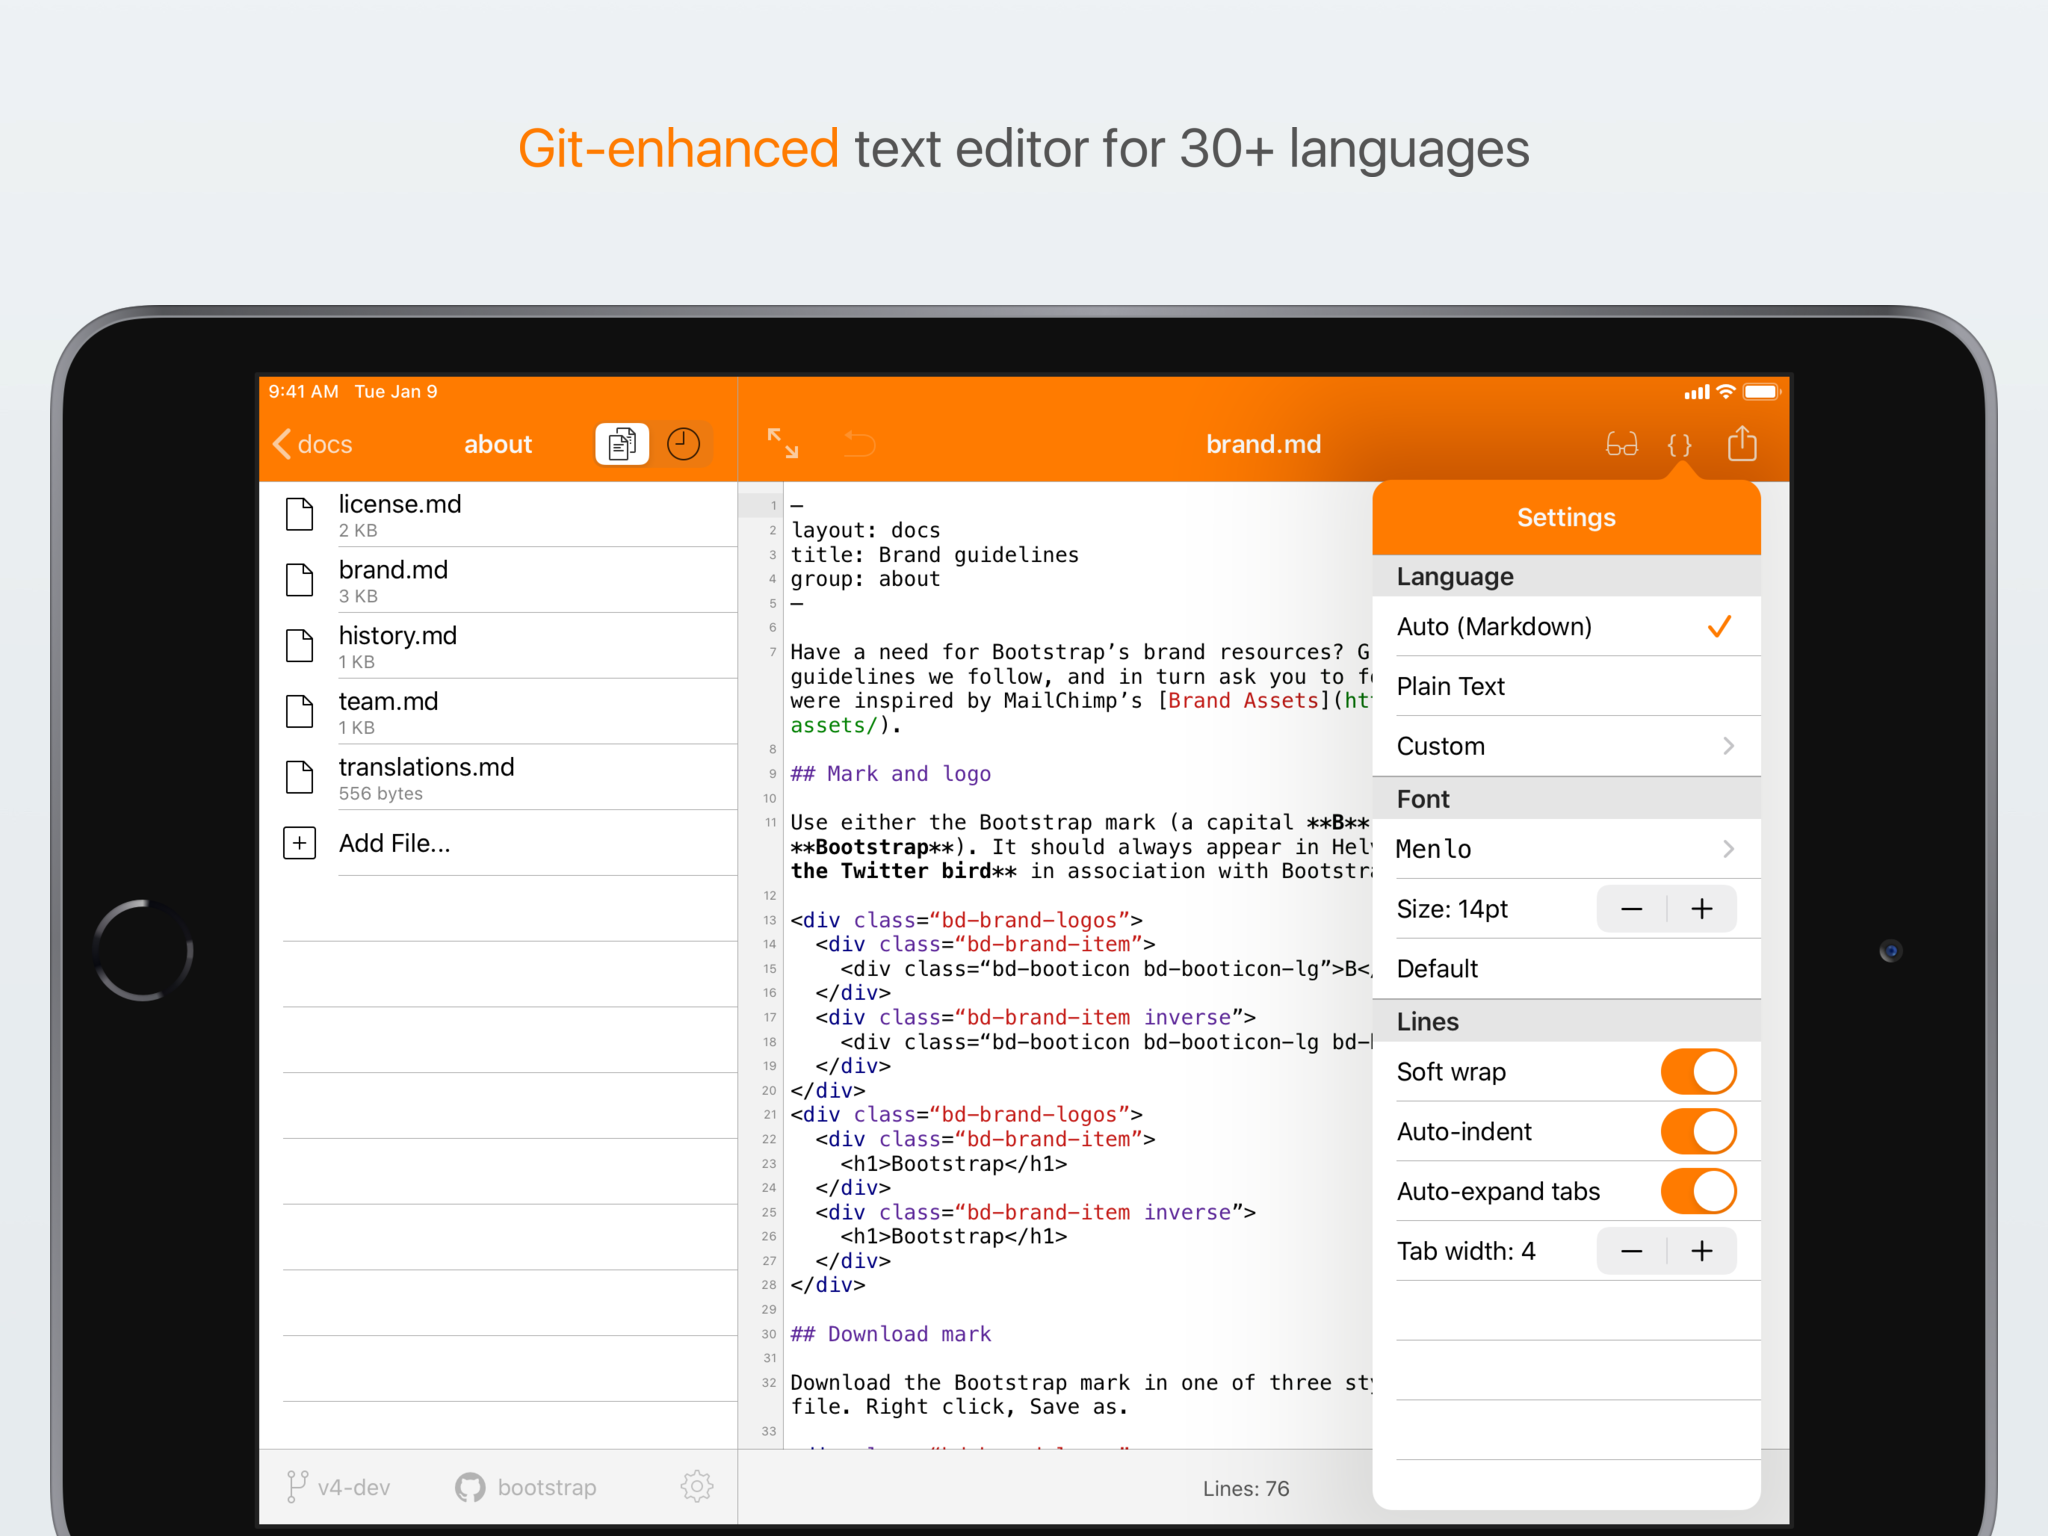Switch to the history clock view

683,444
